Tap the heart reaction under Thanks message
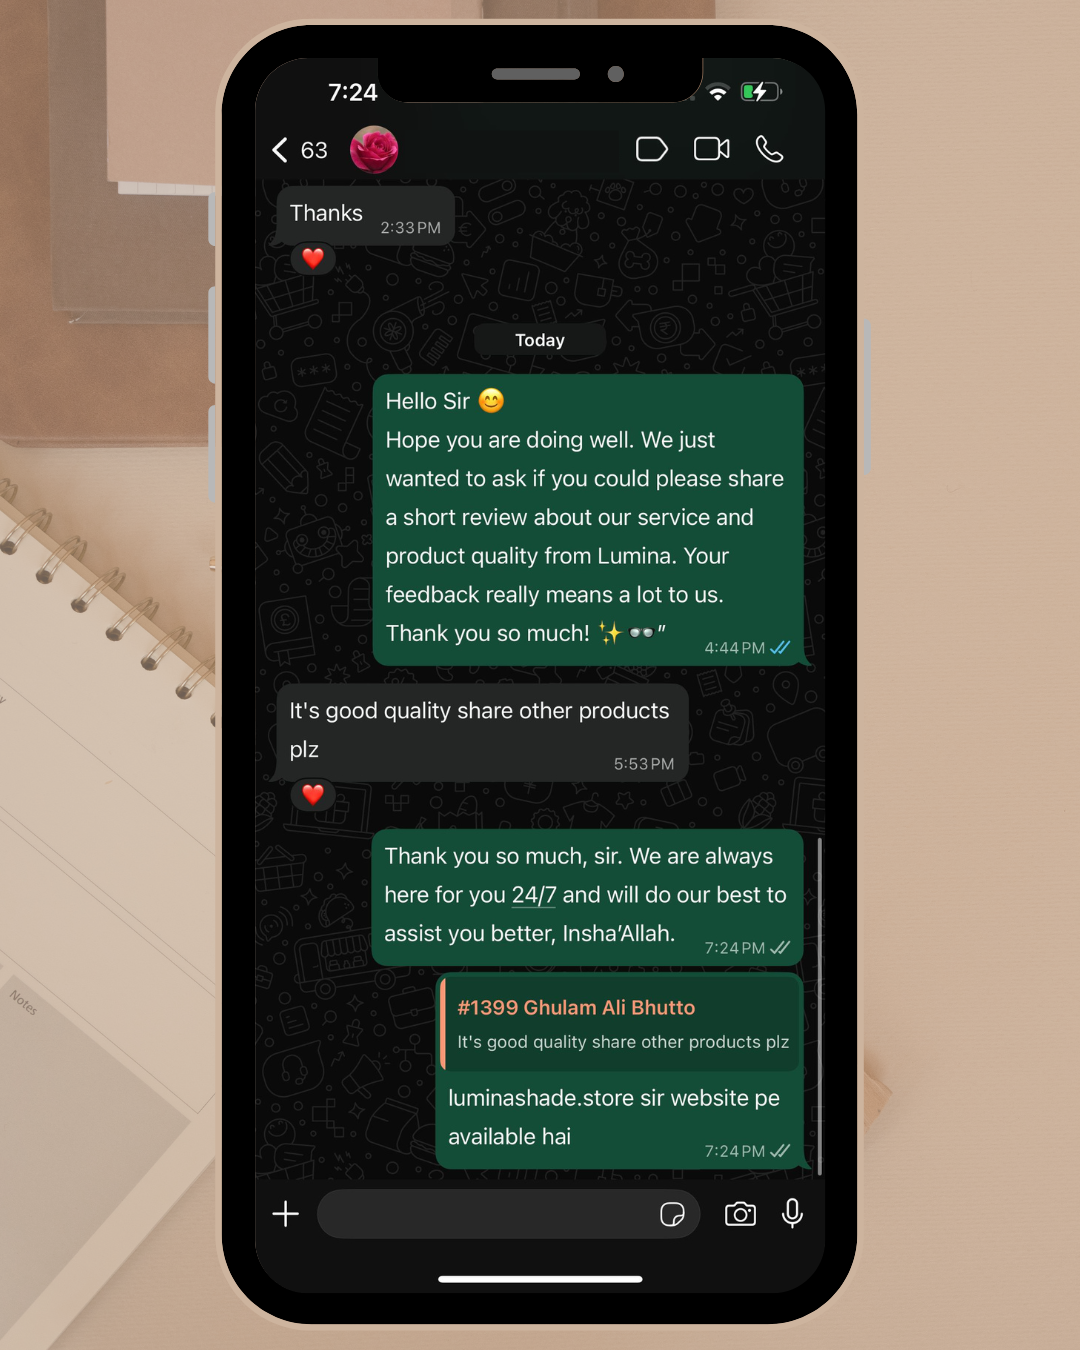This screenshot has height=1350, width=1080. point(313,259)
